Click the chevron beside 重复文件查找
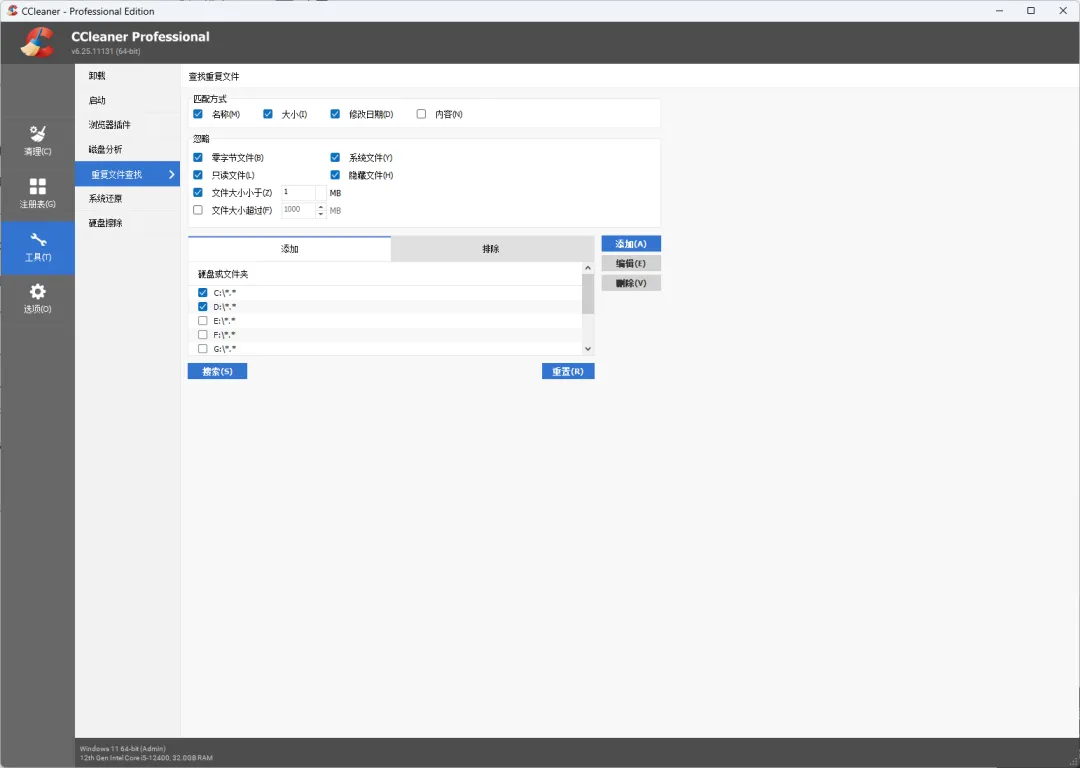This screenshot has width=1080, height=768. point(172,174)
